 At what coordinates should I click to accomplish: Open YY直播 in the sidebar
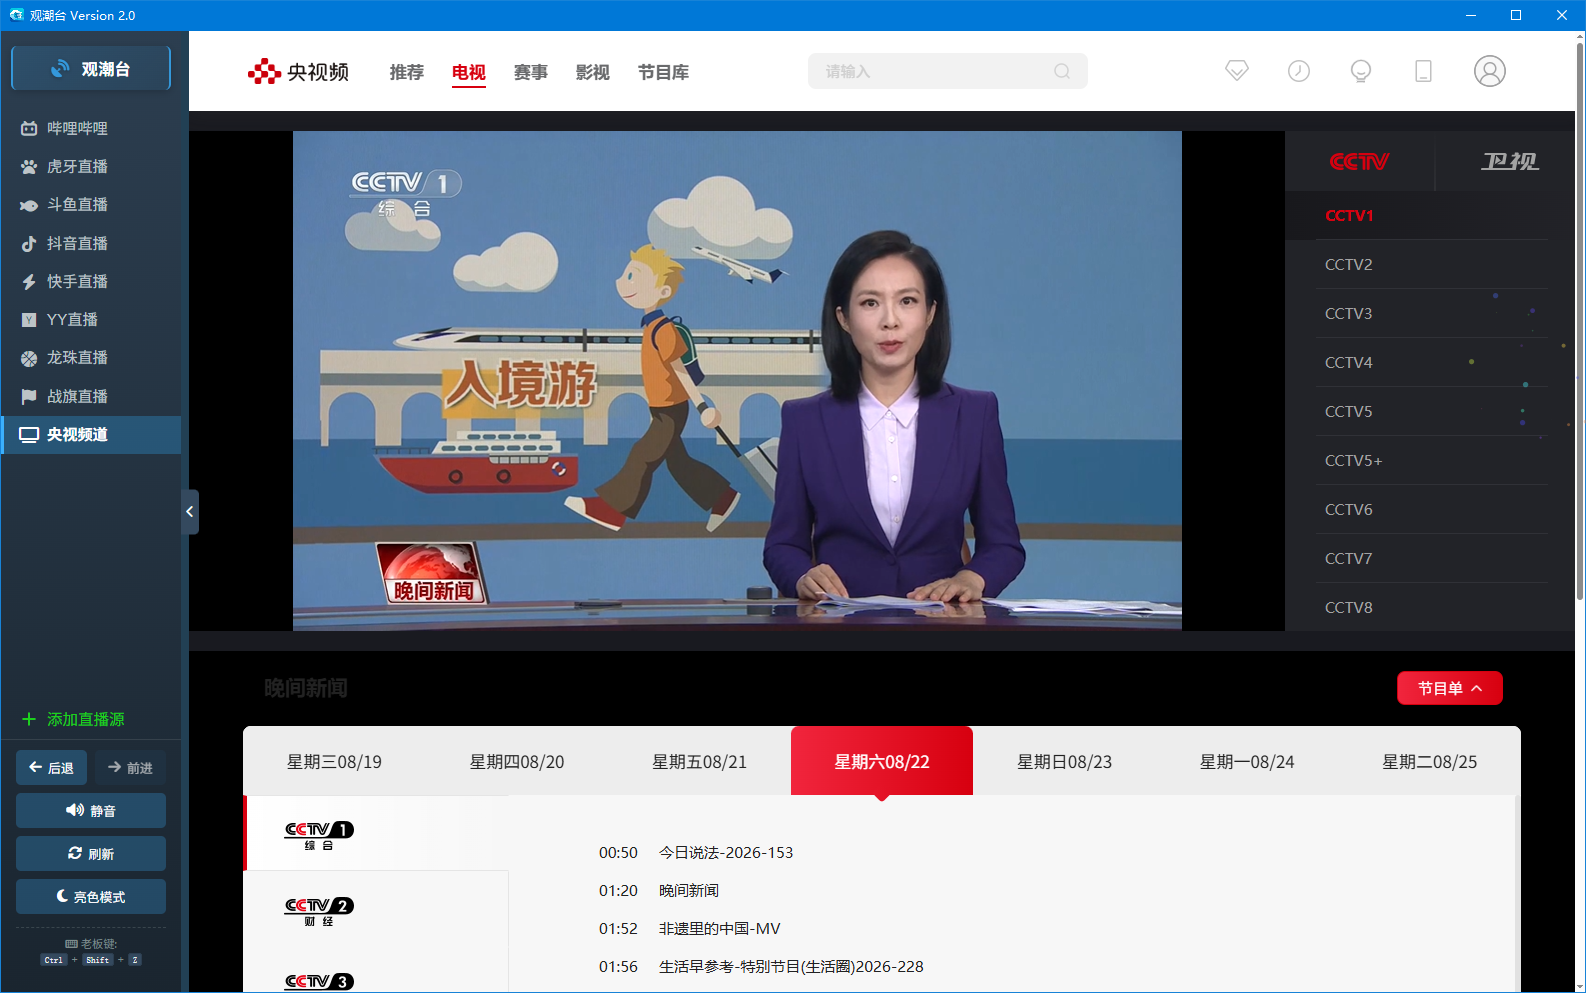[x=91, y=319]
